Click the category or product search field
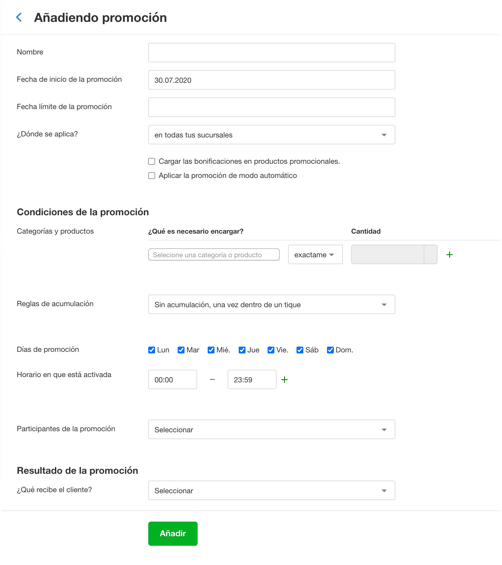 tap(214, 255)
